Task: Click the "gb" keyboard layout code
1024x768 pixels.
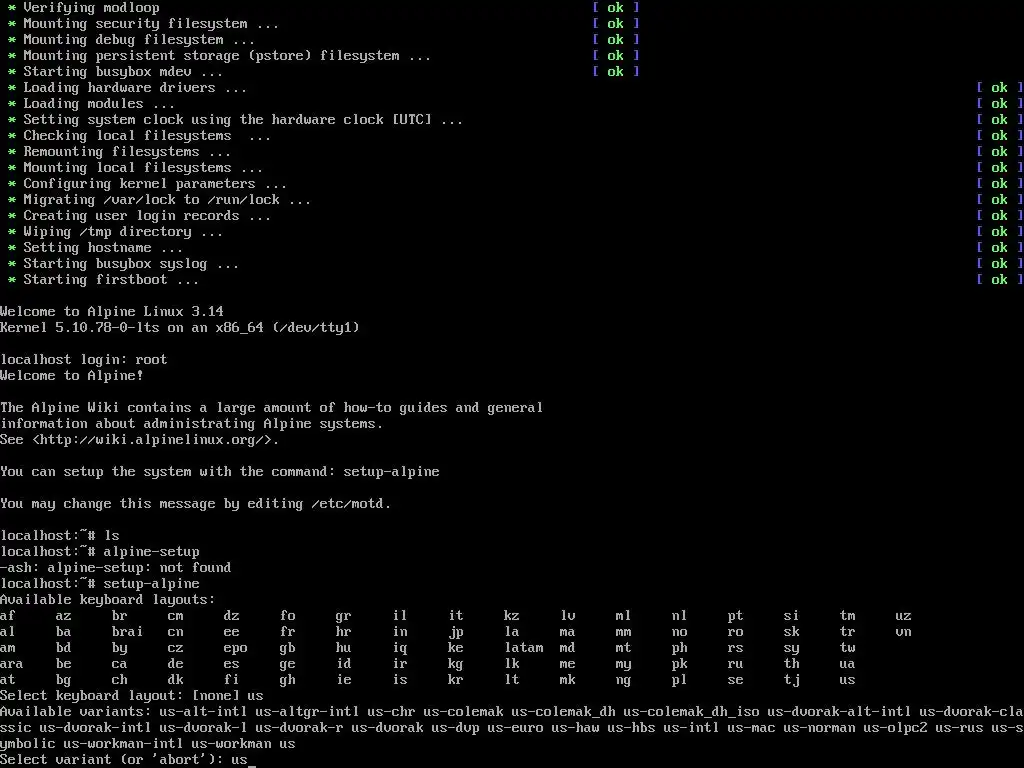Action: pos(287,648)
